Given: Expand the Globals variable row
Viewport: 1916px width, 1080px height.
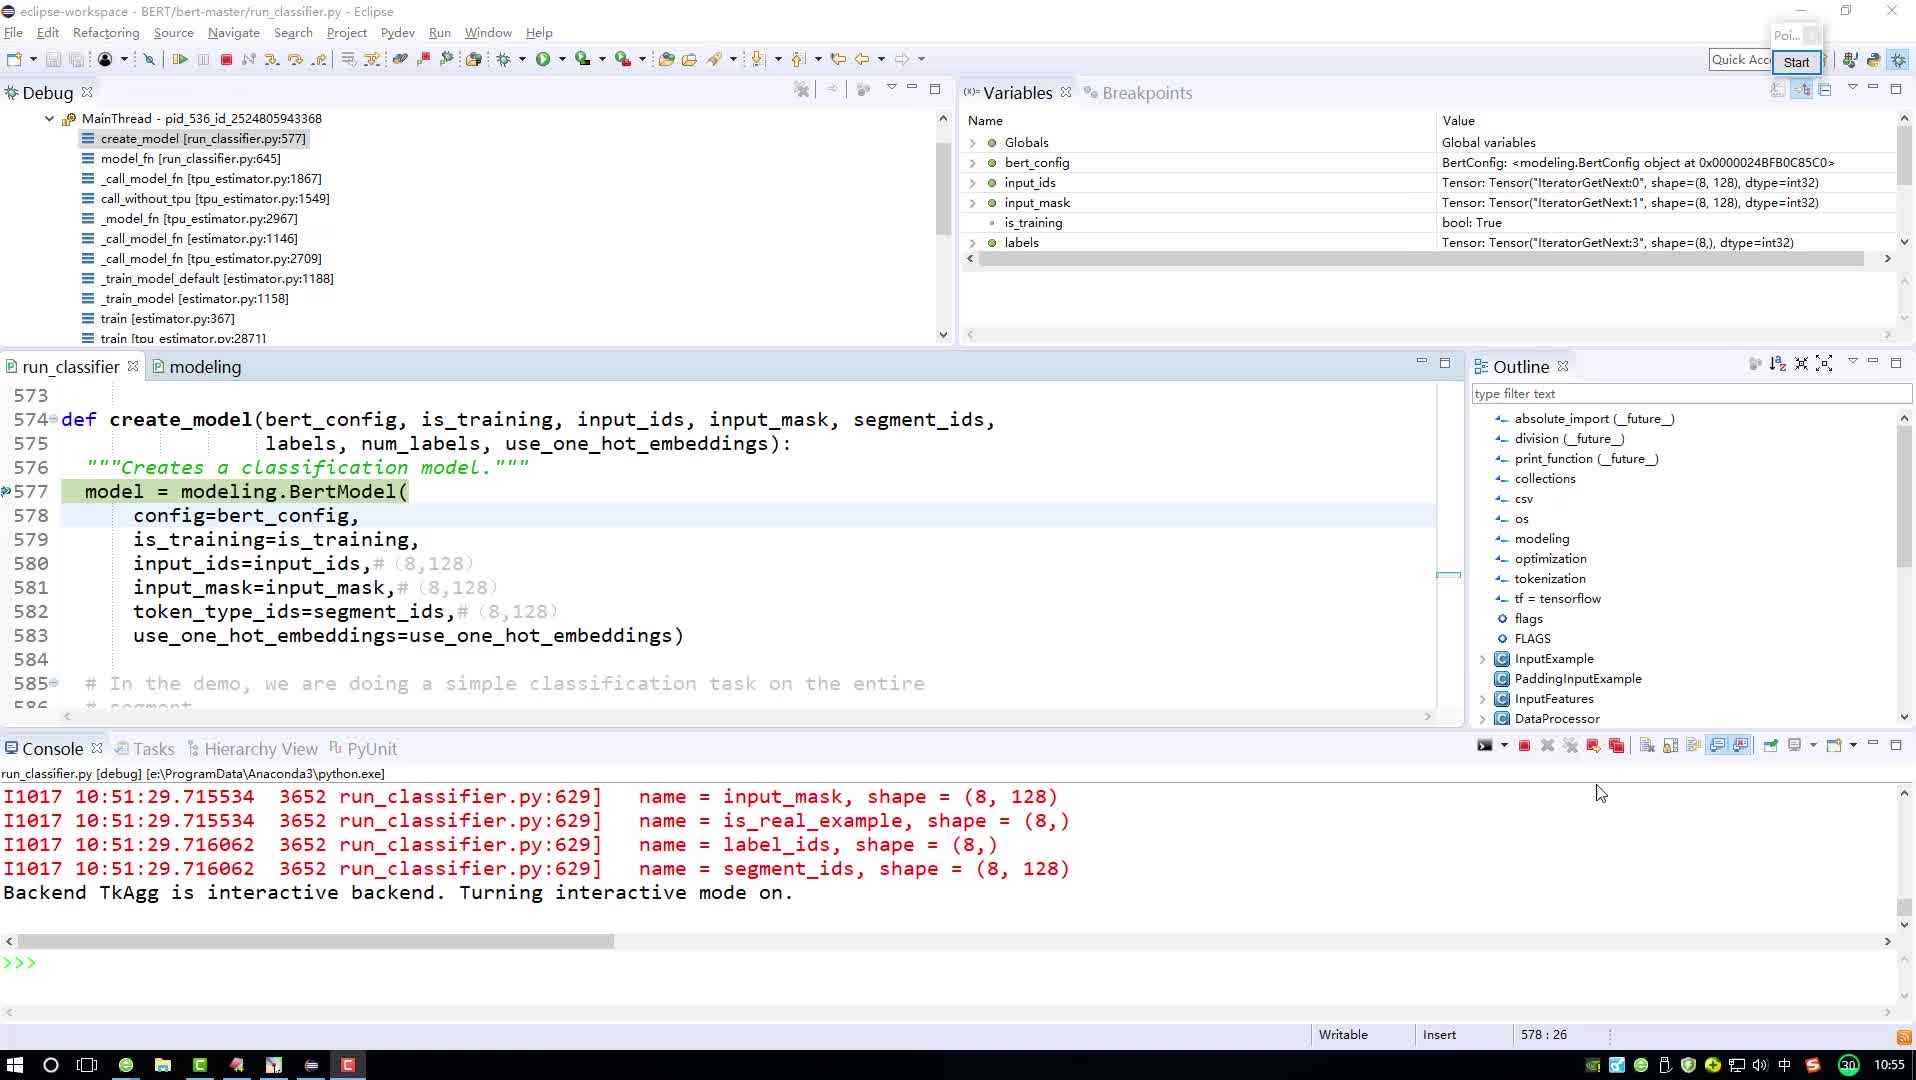Looking at the screenshot, I should [972, 143].
